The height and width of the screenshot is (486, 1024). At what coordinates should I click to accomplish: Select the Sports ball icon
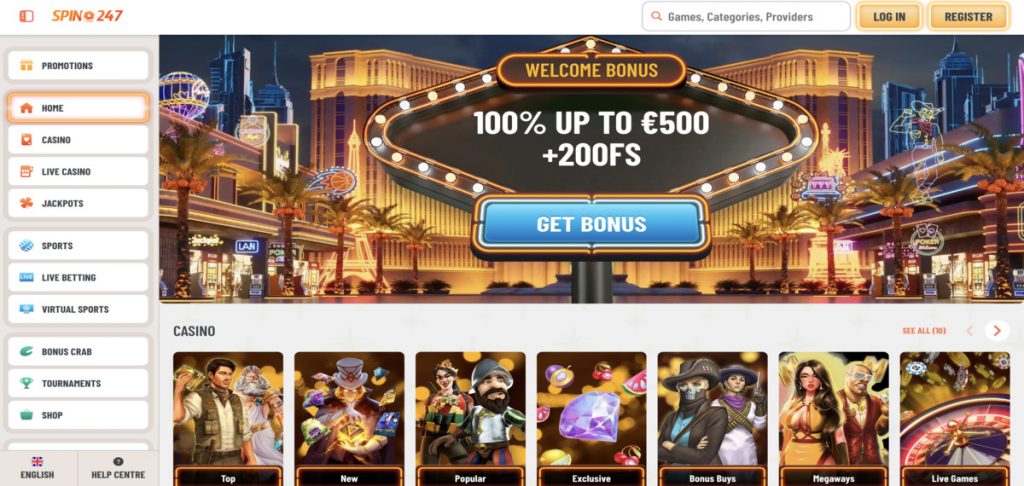pyautogui.click(x=26, y=246)
